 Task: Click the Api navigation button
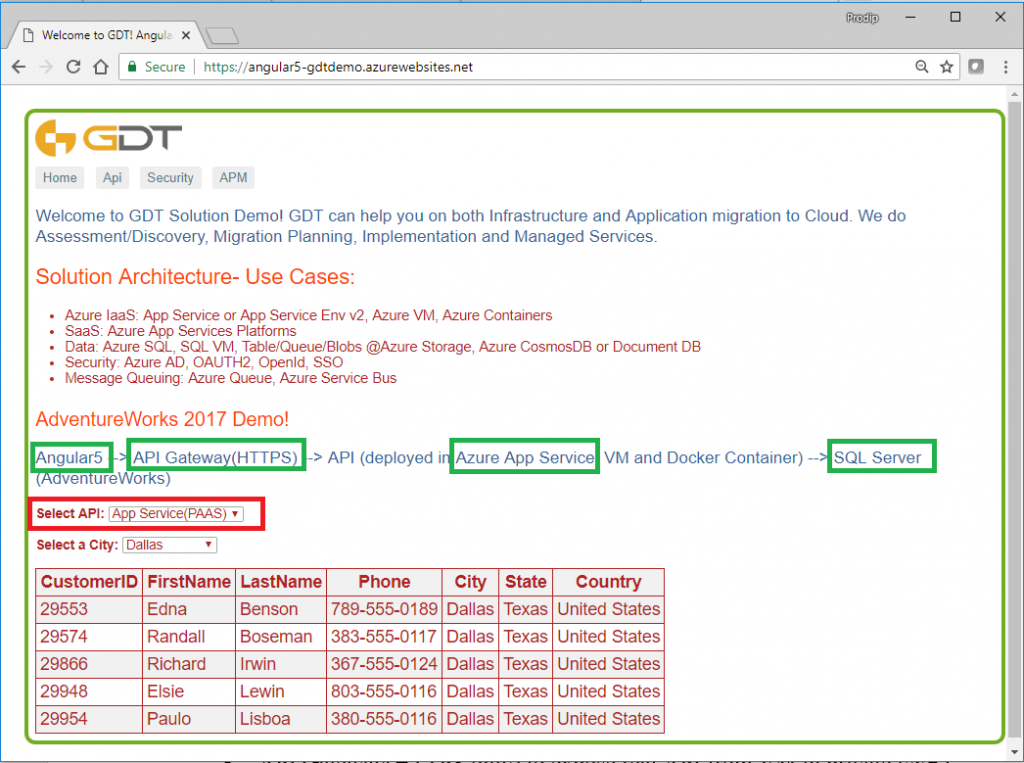112,177
